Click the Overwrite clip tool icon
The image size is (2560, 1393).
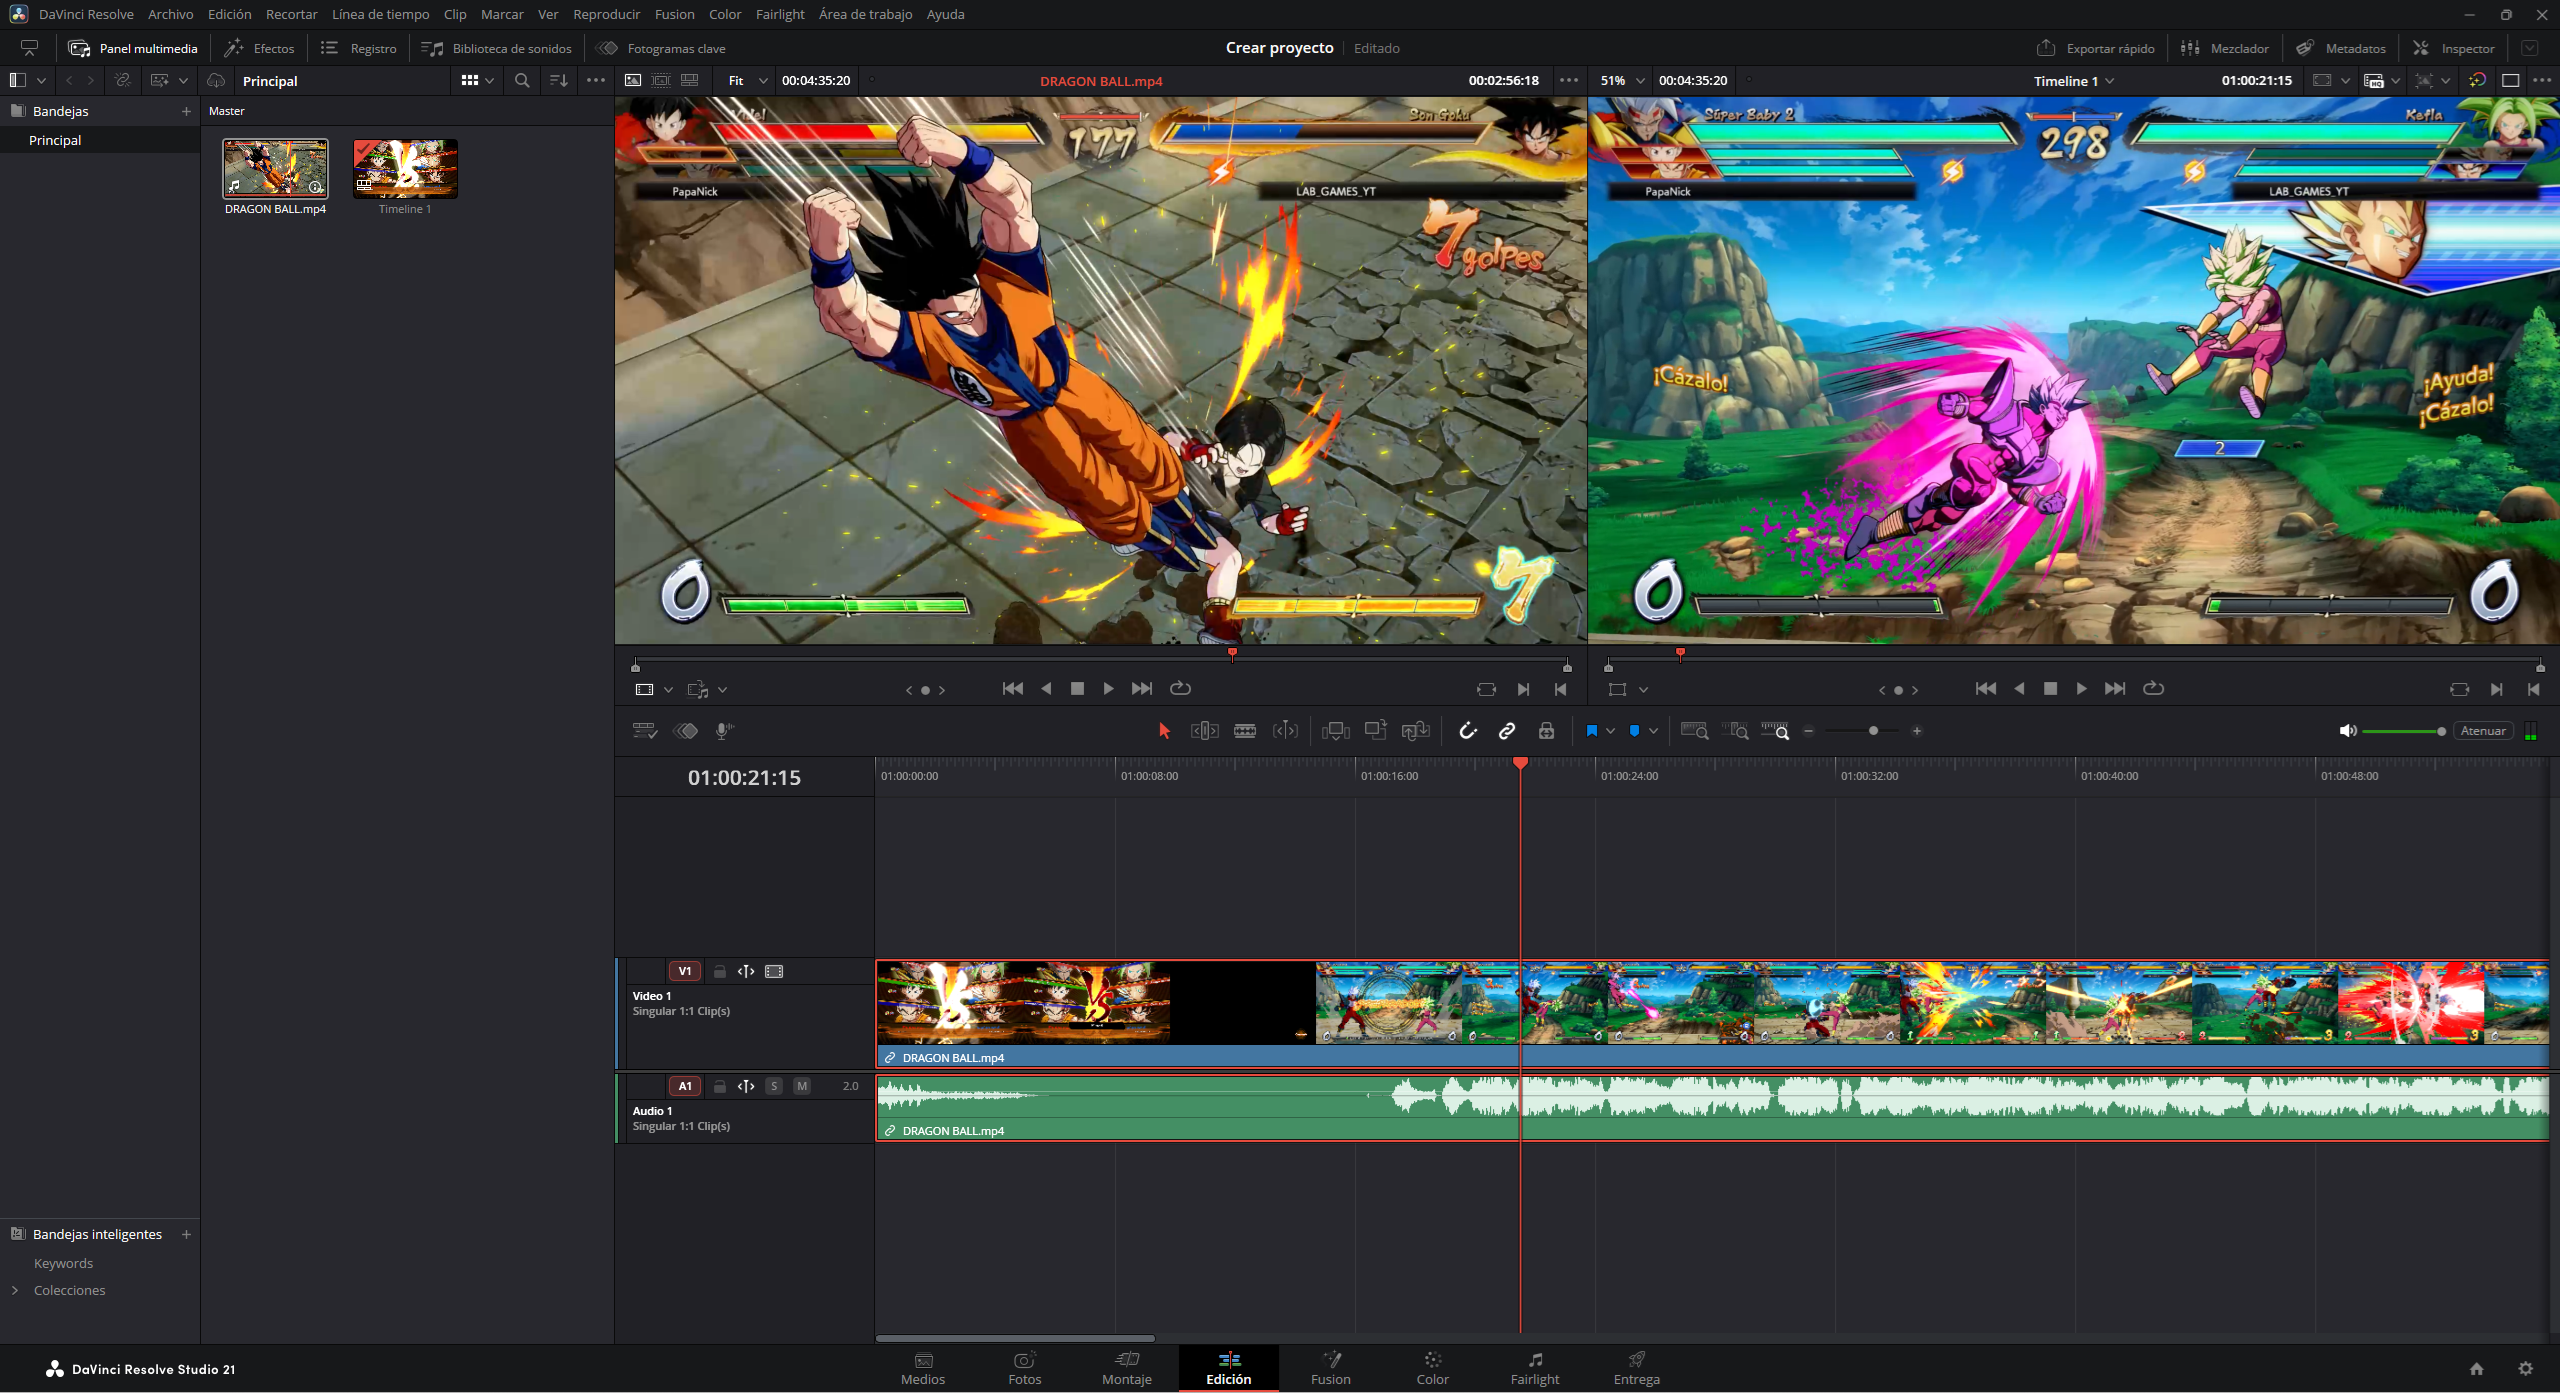pyautogui.click(x=1376, y=731)
